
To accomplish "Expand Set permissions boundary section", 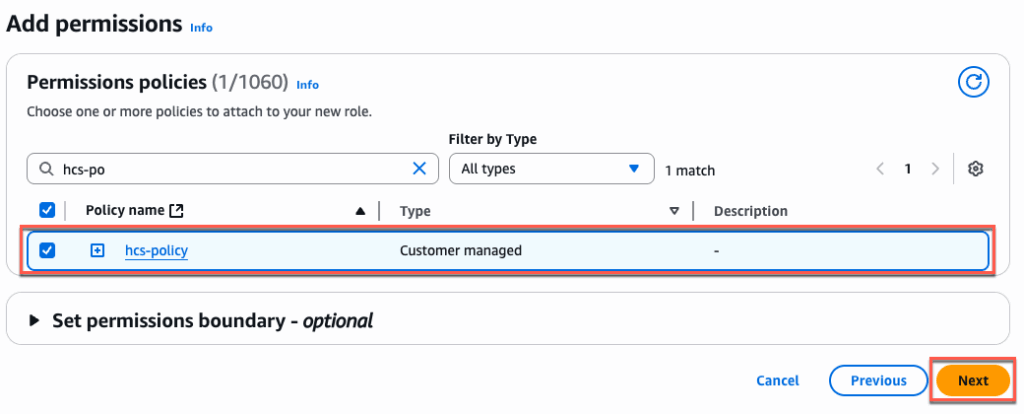I will [x=36, y=321].
